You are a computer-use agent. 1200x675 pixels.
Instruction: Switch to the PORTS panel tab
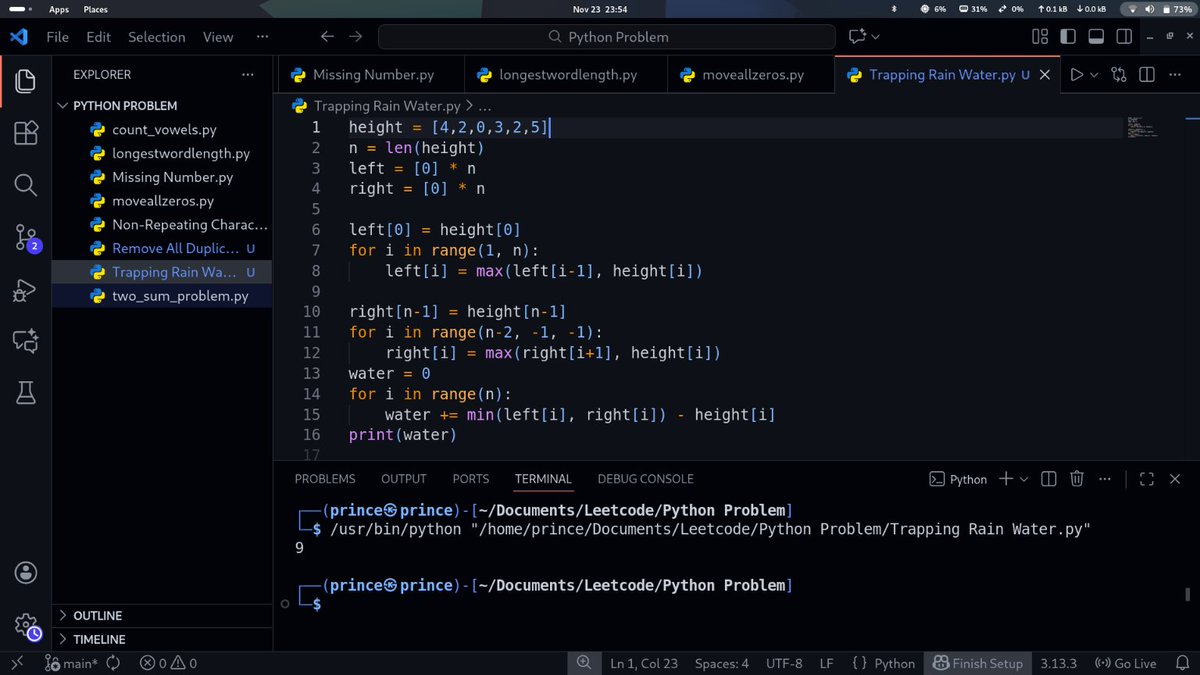click(x=471, y=479)
